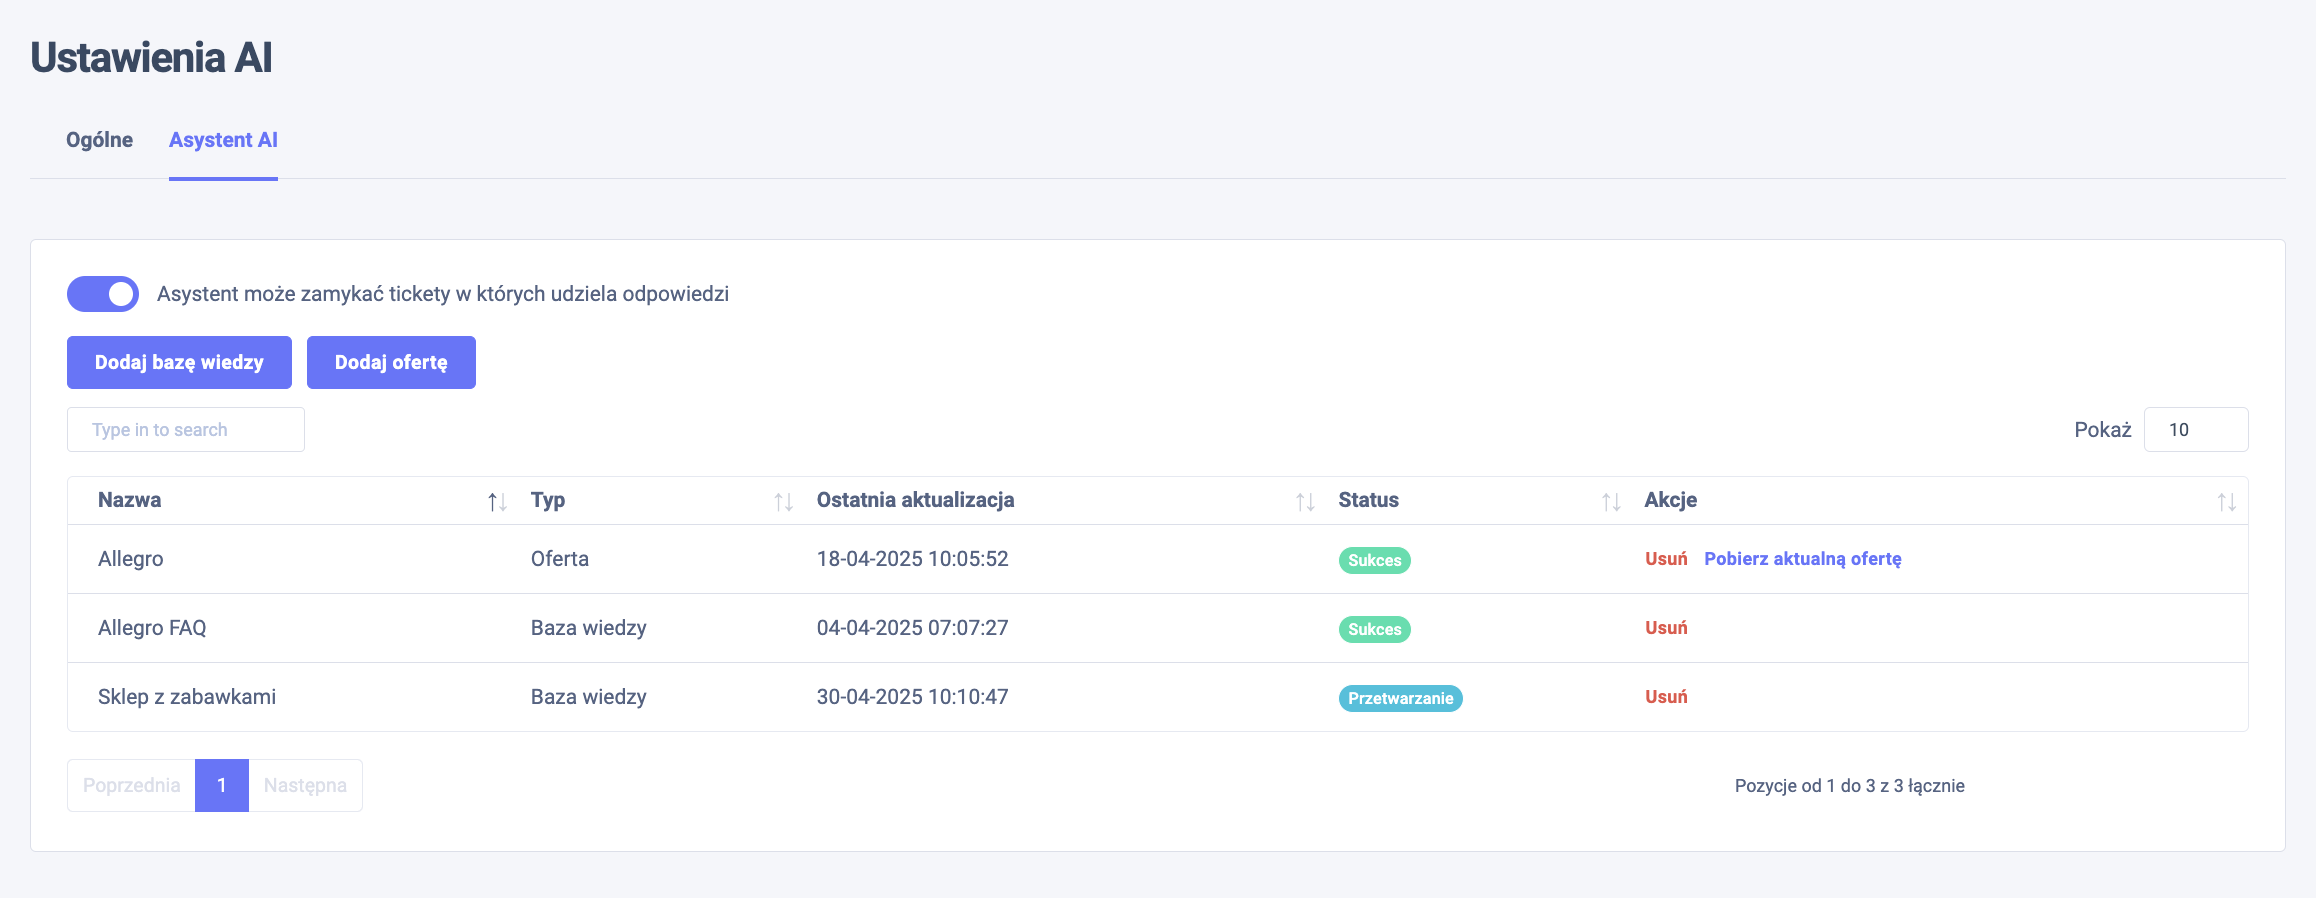The height and width of the screenshot is (898, 2316).
Task: Click the Przetwarzanie status badge
Action: pyautogui.click(x=1401, y=698)
